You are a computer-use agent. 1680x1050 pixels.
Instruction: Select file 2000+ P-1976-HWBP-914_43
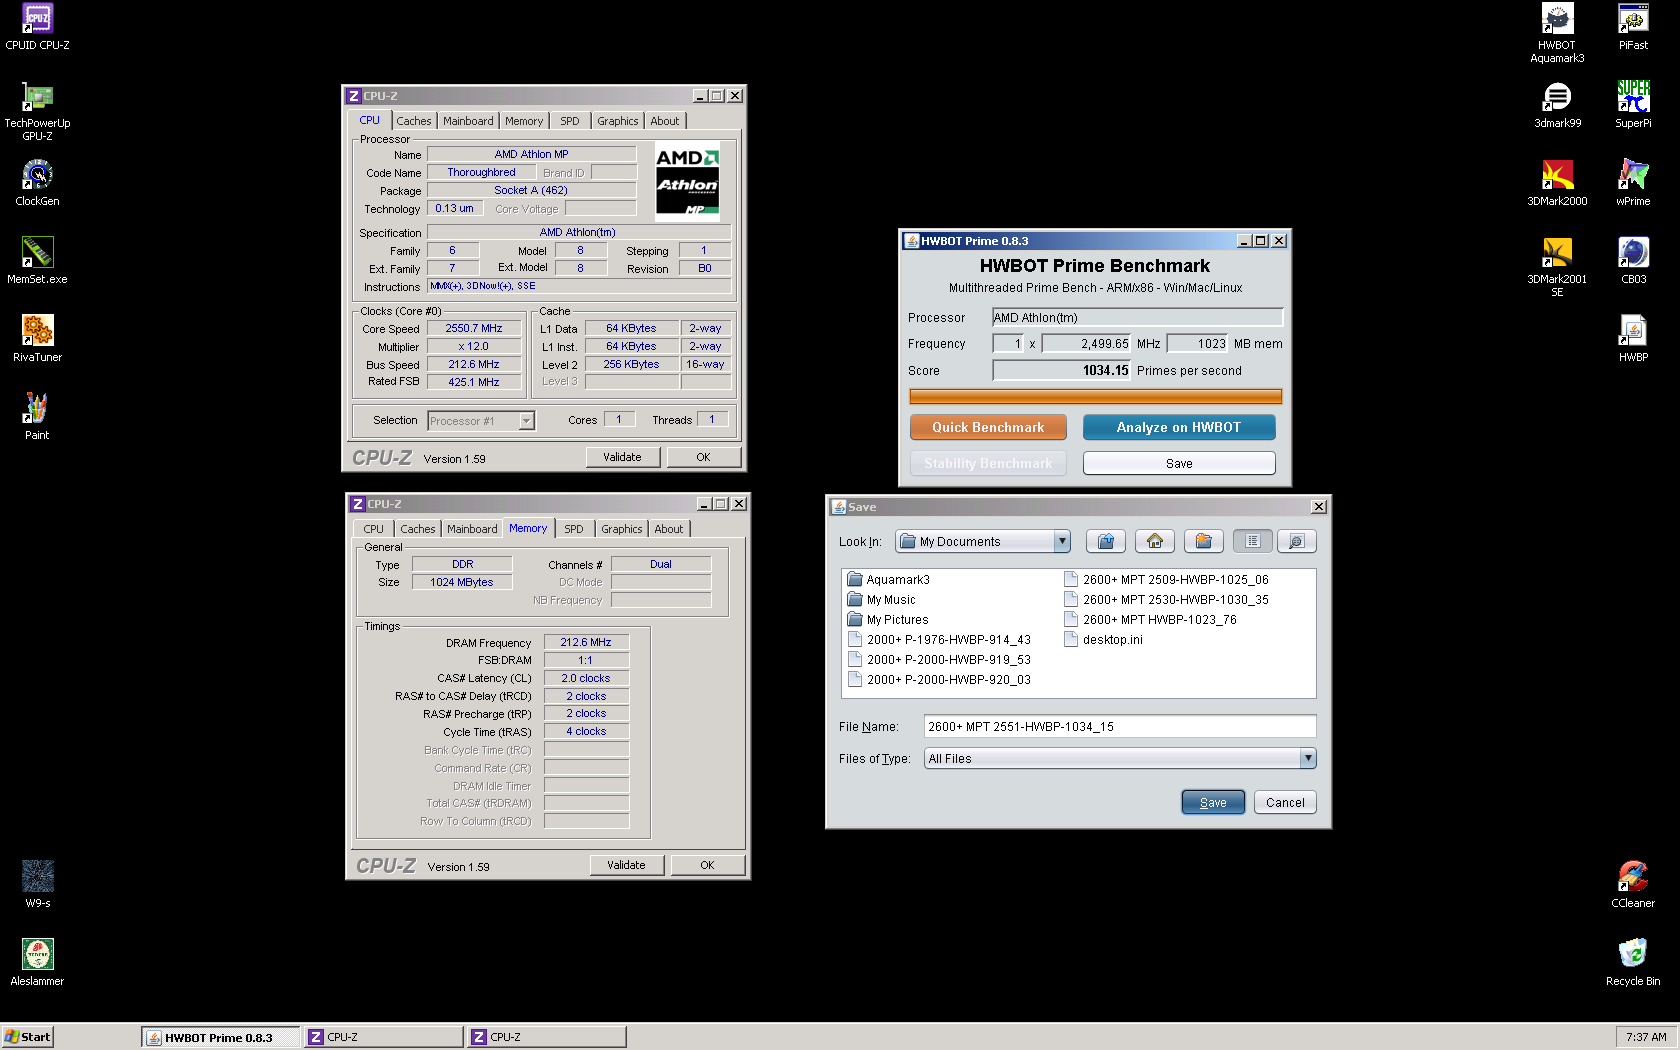click(x=939, y=639)
